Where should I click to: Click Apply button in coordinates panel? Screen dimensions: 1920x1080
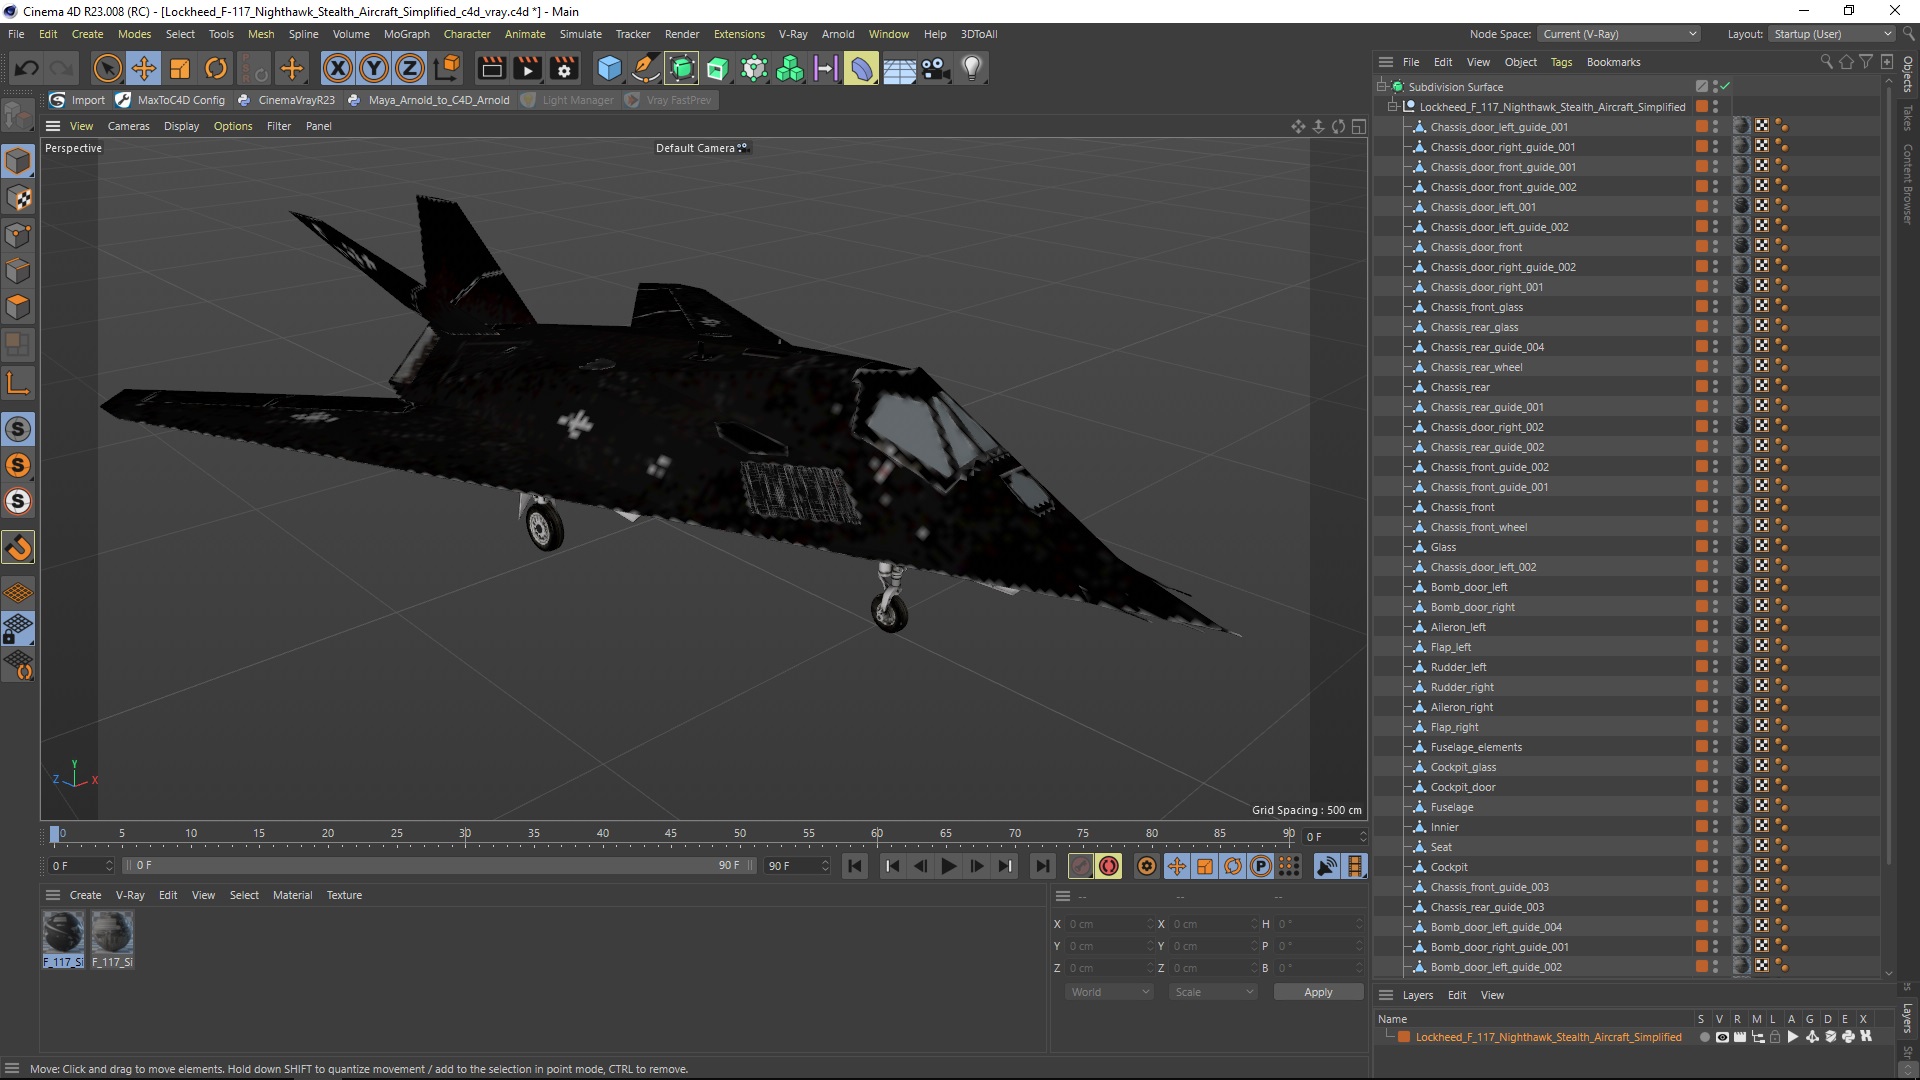coord(1318,992)
